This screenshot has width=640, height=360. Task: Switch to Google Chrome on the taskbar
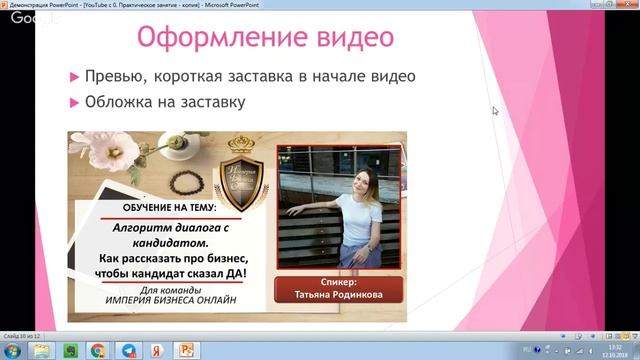[98, 351]
